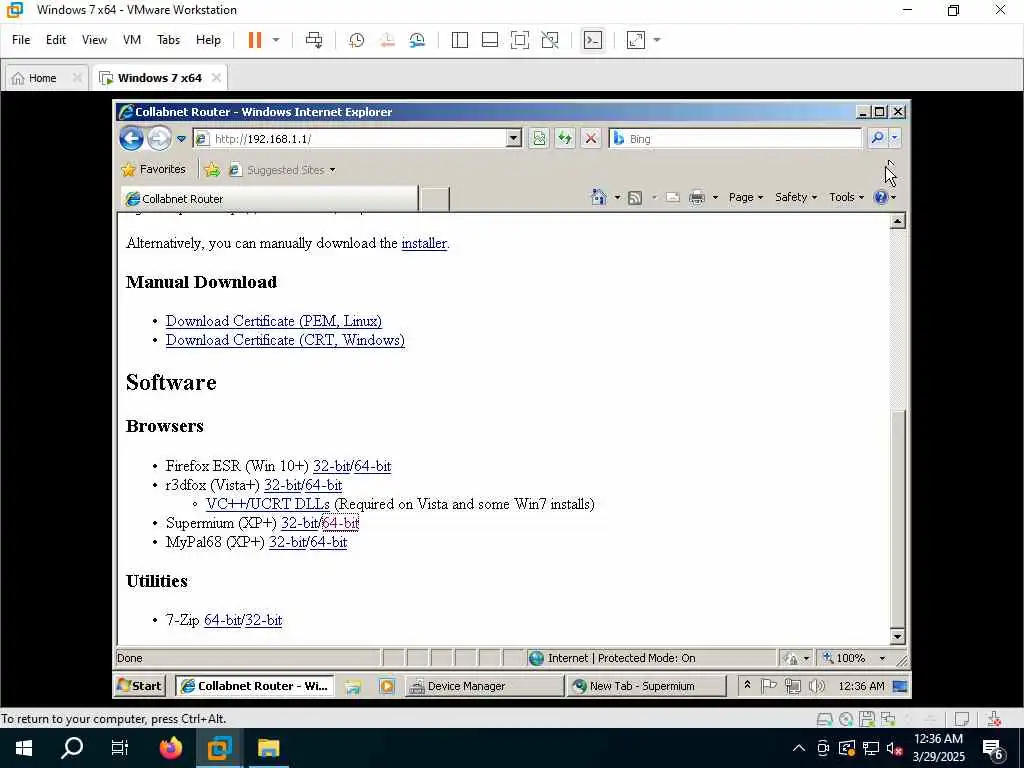
Task: Click the IE RSS feeds icon
Action: click(x=635, y=197)
